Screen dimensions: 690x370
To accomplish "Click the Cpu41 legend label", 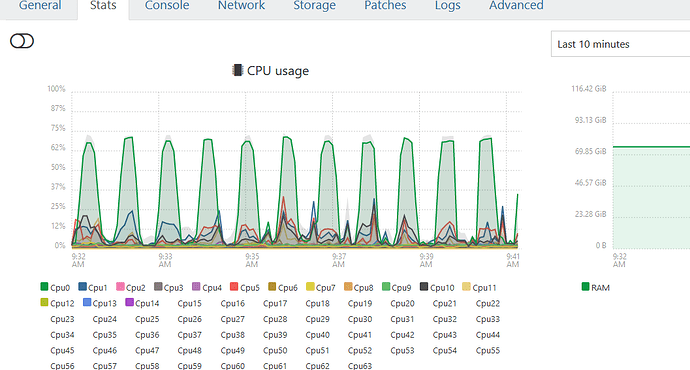I will pos(360,335).
